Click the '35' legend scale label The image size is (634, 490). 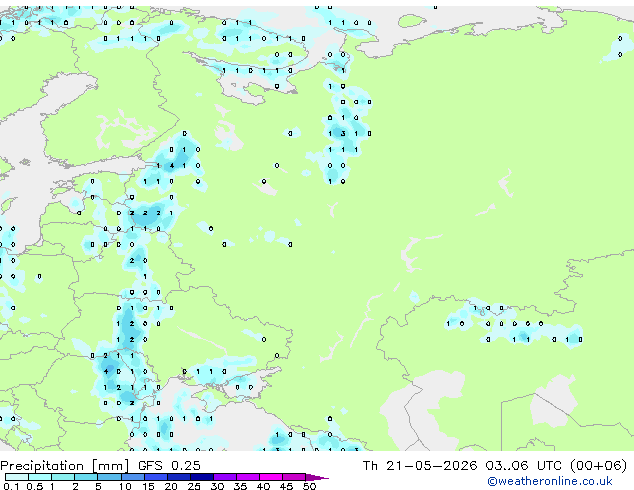coord(240,486)
